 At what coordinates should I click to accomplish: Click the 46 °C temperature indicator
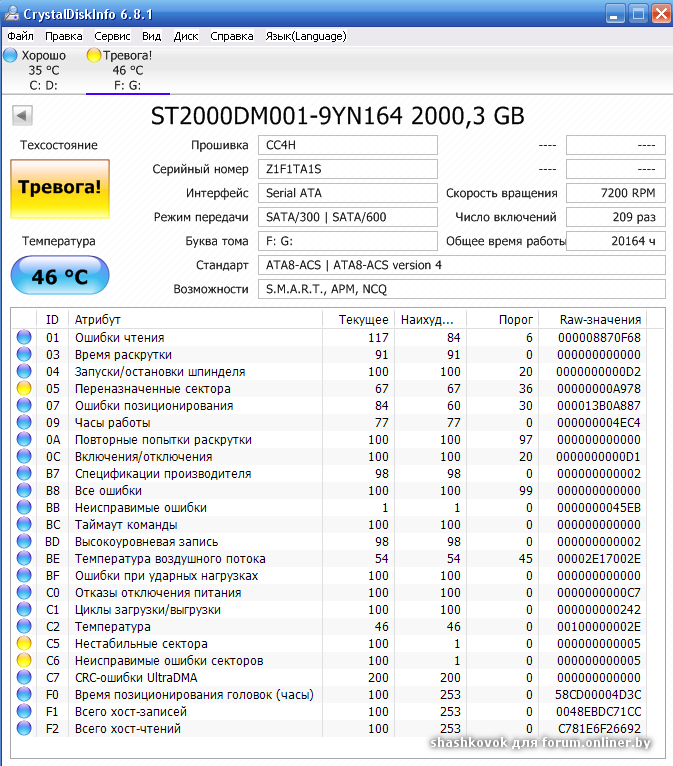[59, 276]
